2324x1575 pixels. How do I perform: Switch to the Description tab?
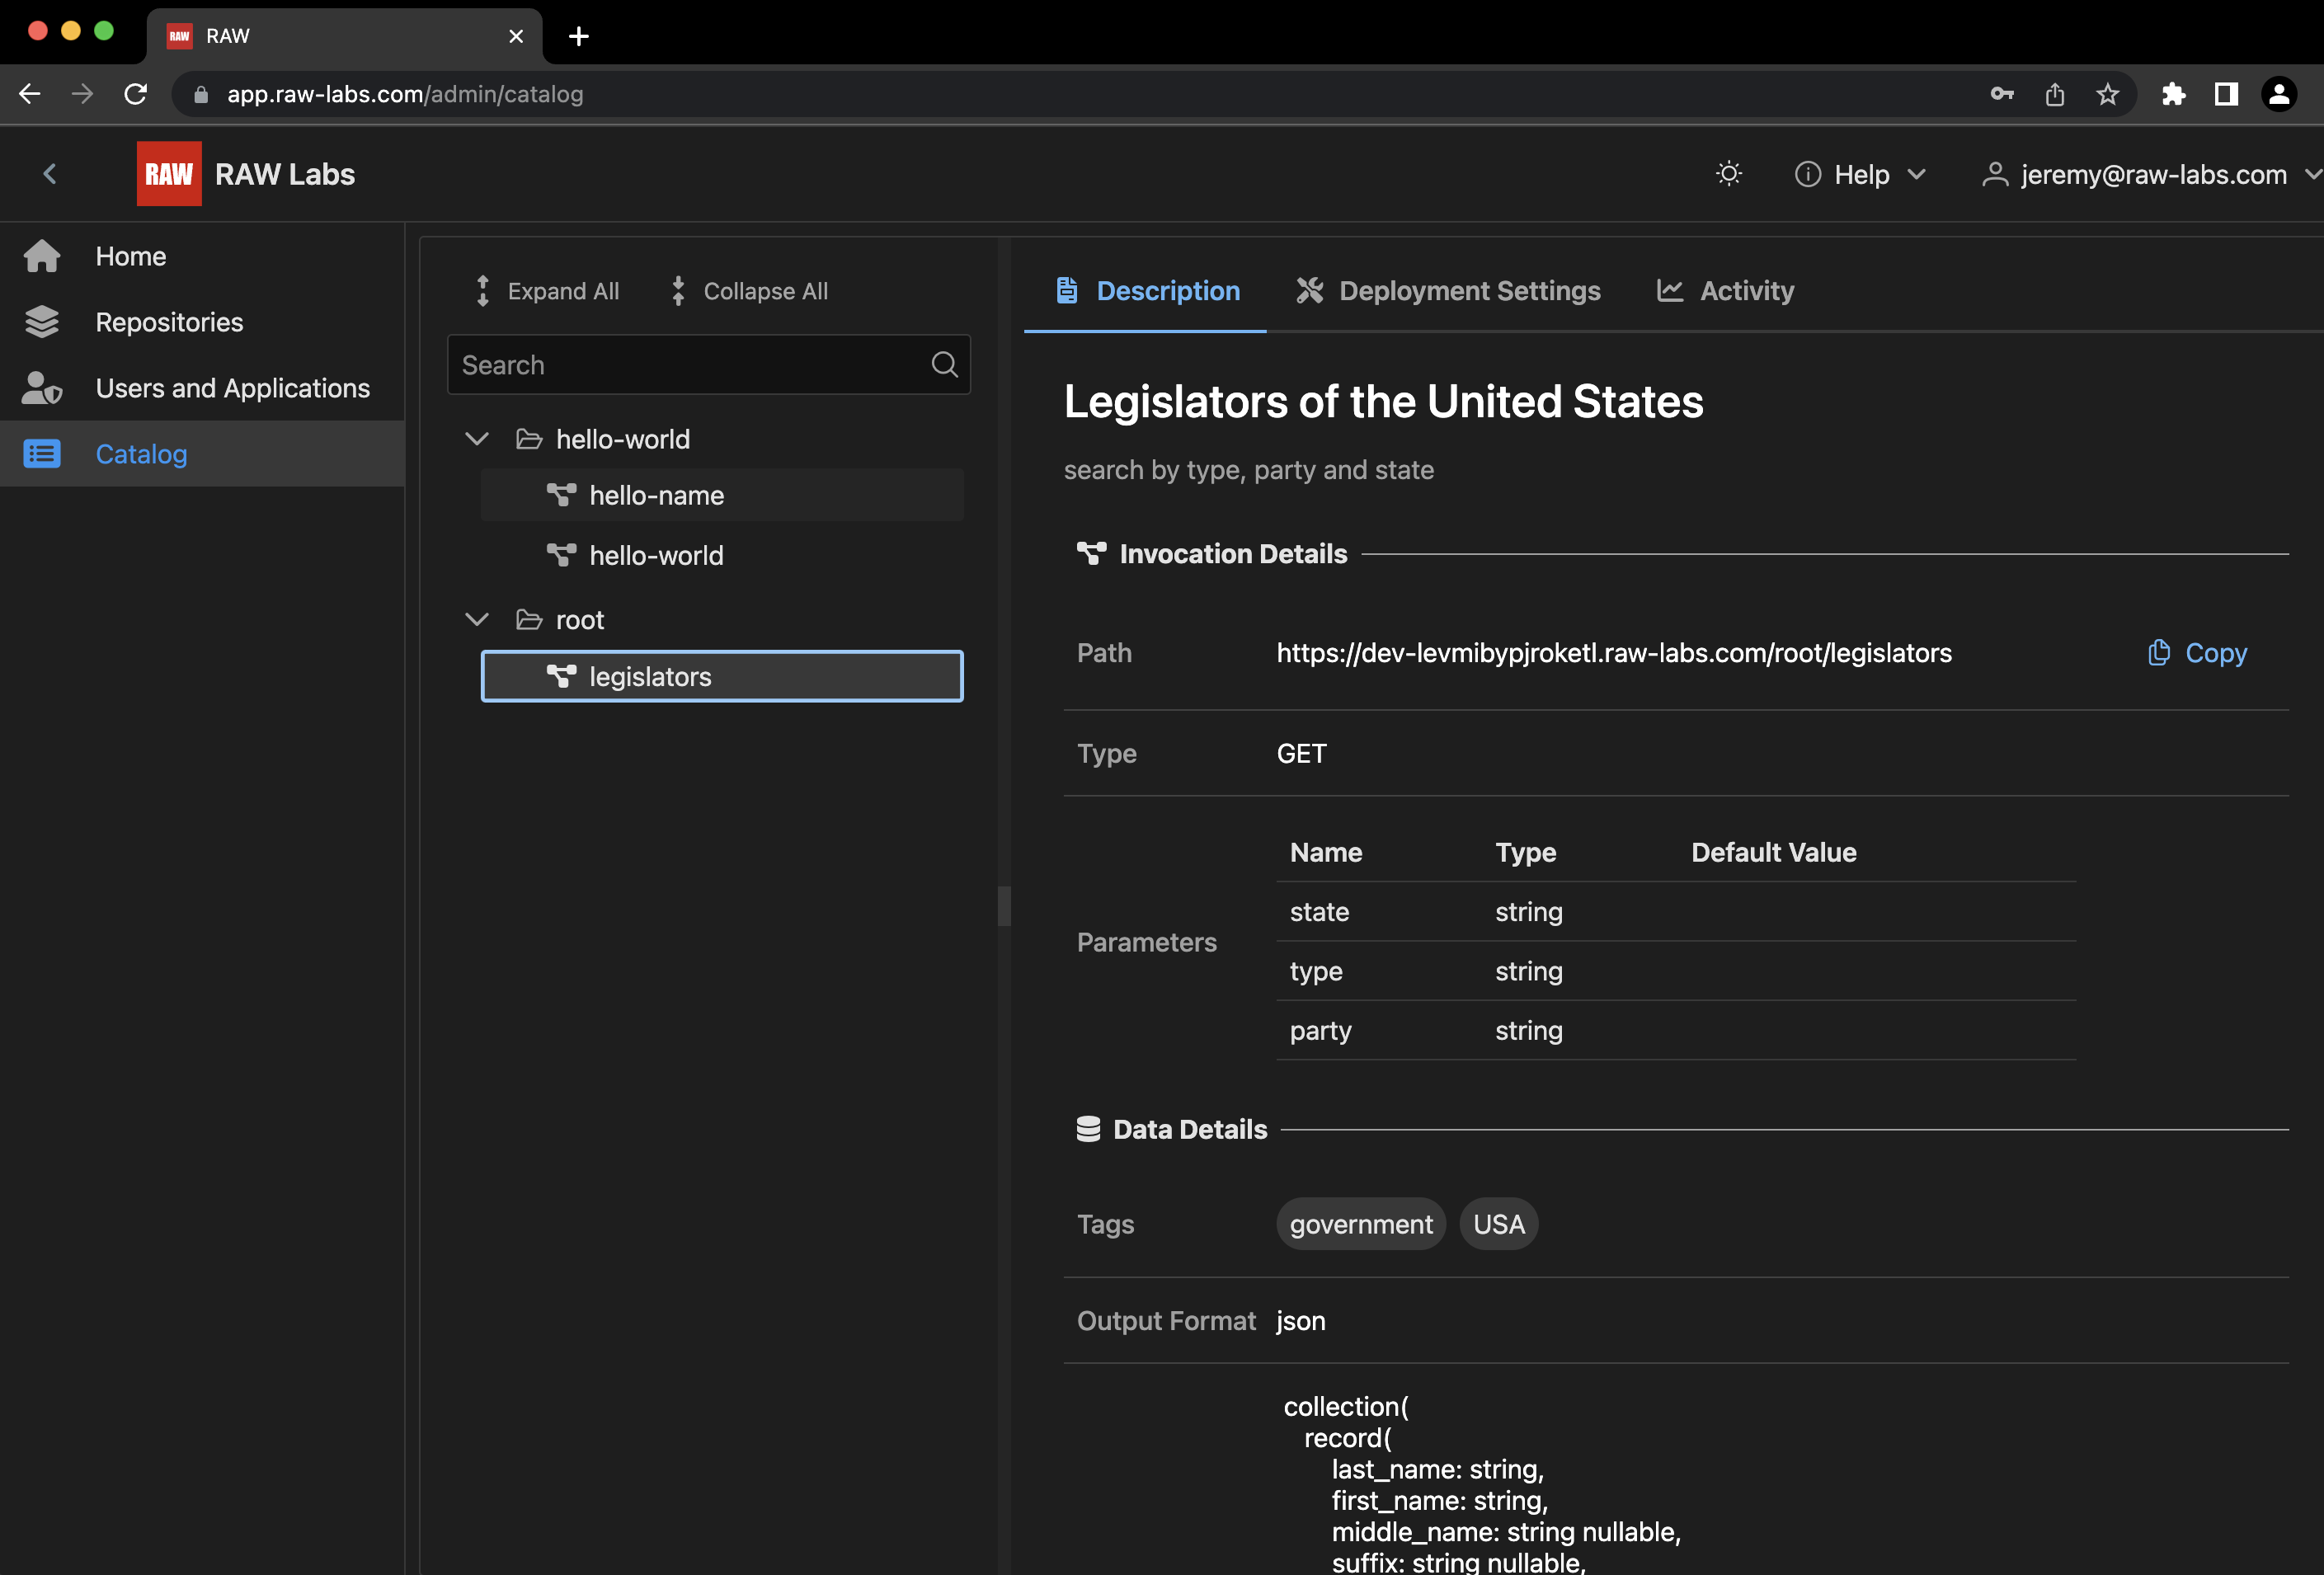[1146, 291]
